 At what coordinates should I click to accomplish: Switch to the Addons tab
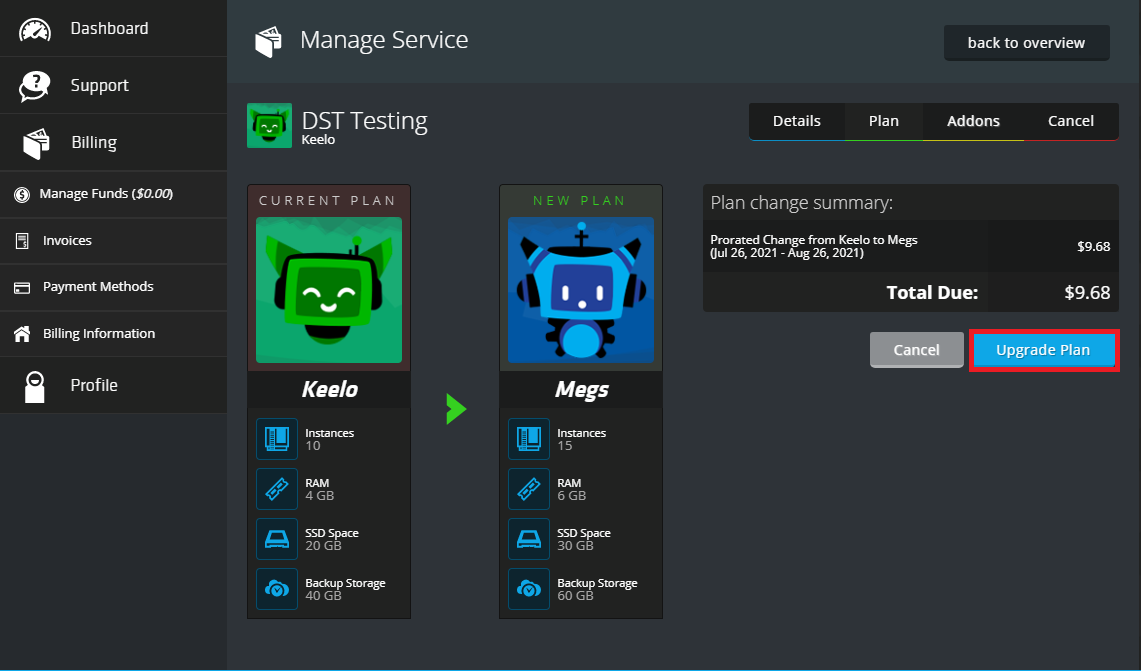point(973,122)
